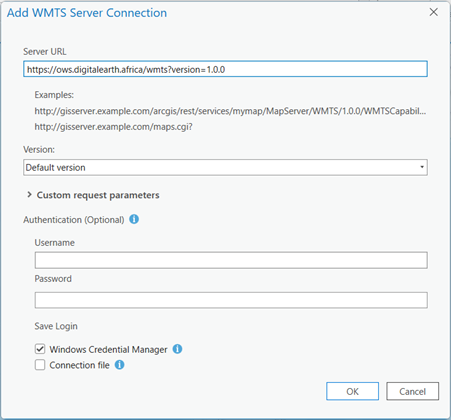Open Connection file info icon

pyautogui.click(x=120, y=365)
